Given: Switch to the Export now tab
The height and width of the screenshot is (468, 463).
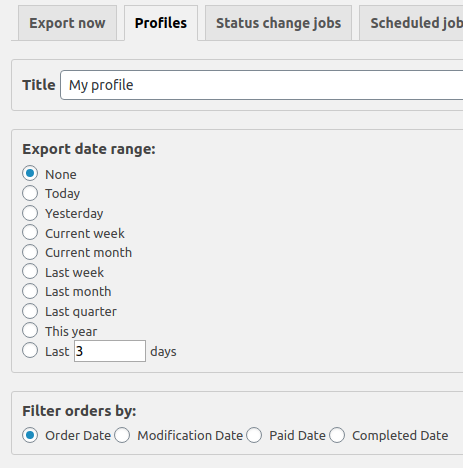Looking at the screenshot, I should [x=67, y=23].
